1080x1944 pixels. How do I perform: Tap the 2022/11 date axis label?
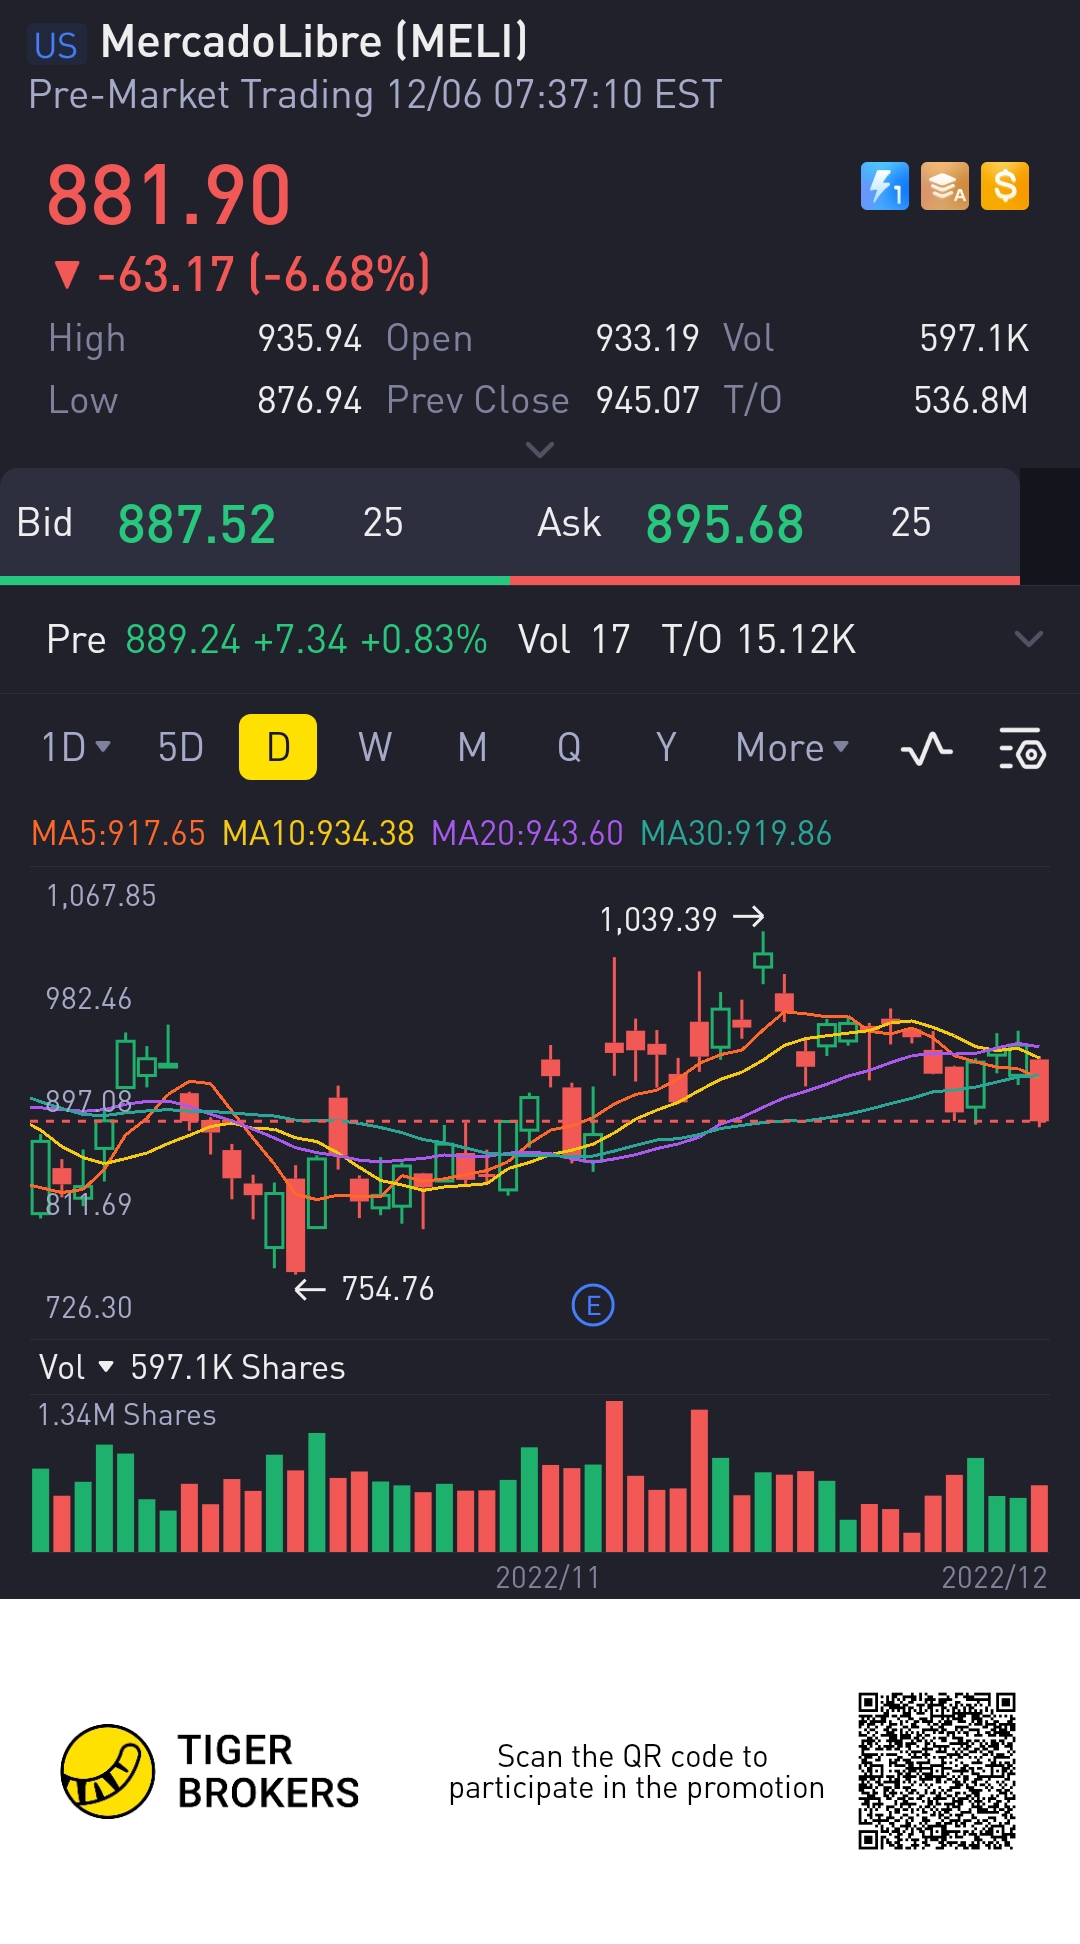(548, 1577)
